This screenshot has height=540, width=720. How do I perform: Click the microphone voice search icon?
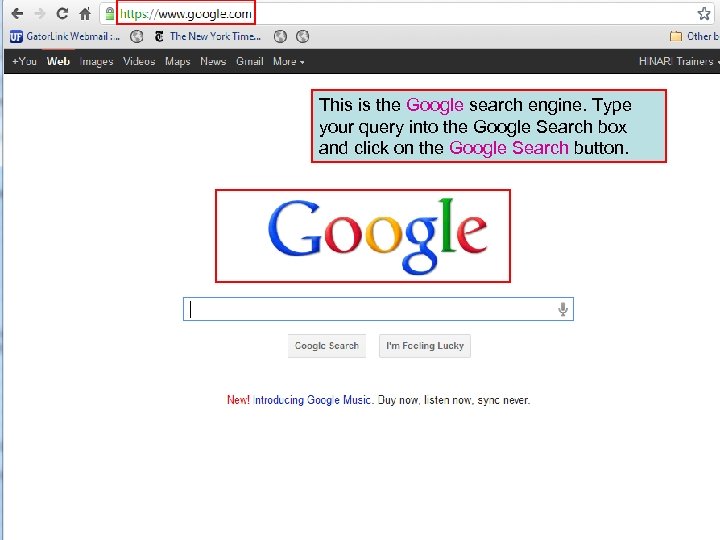pos(563,309)
